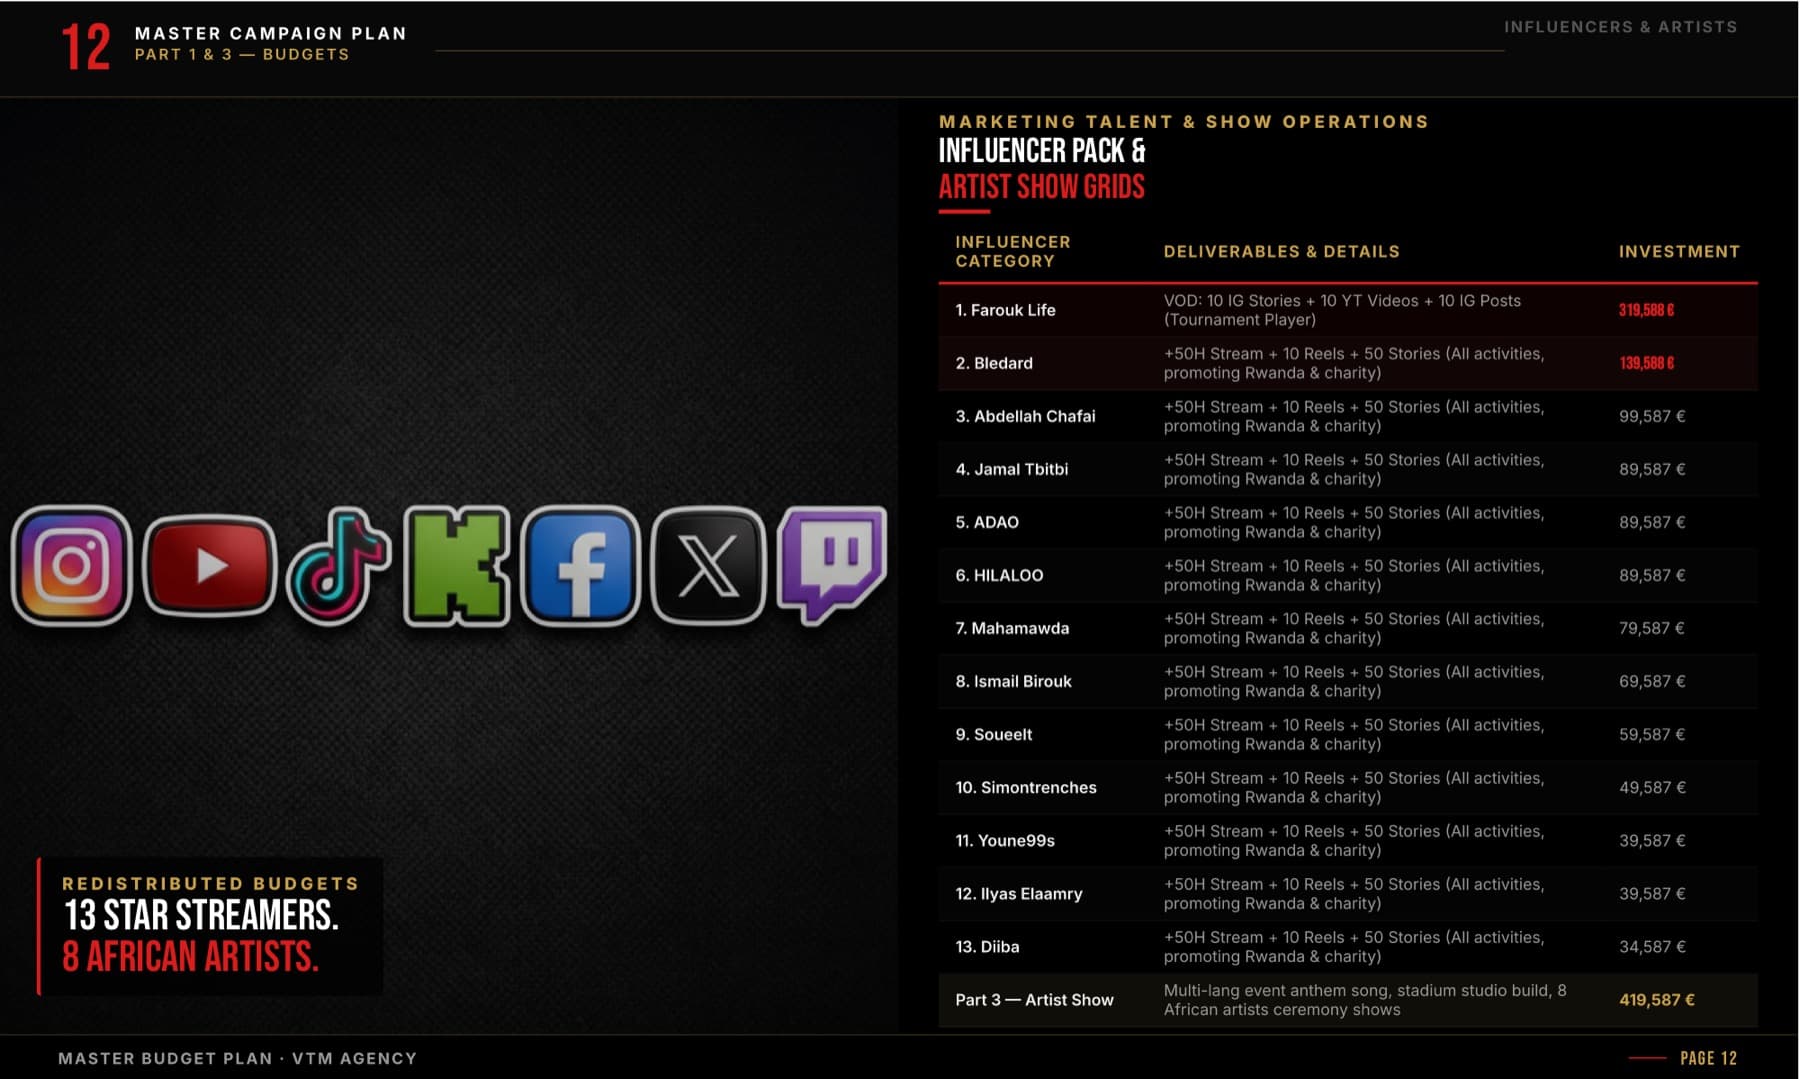
Task: Click the Artist Show "Multi-lang event anthem song" details
Action: click(1365, 1000)
